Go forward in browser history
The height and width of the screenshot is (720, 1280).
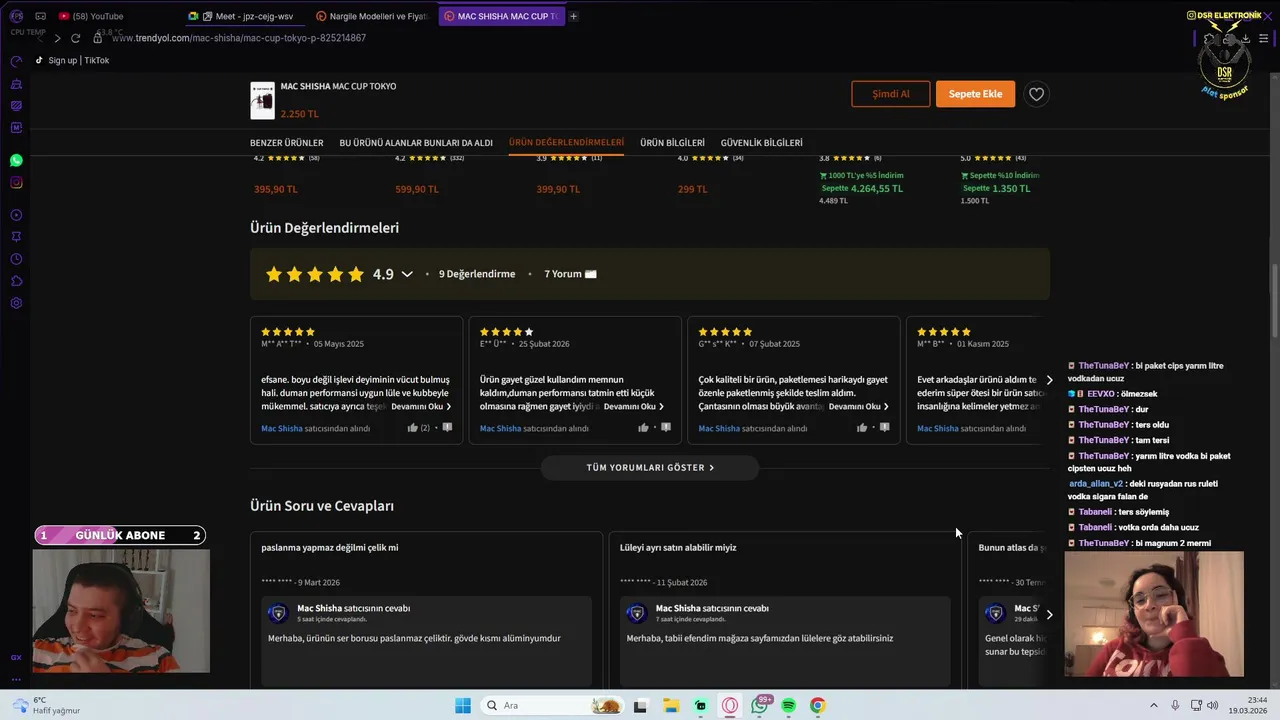[57, 38]
